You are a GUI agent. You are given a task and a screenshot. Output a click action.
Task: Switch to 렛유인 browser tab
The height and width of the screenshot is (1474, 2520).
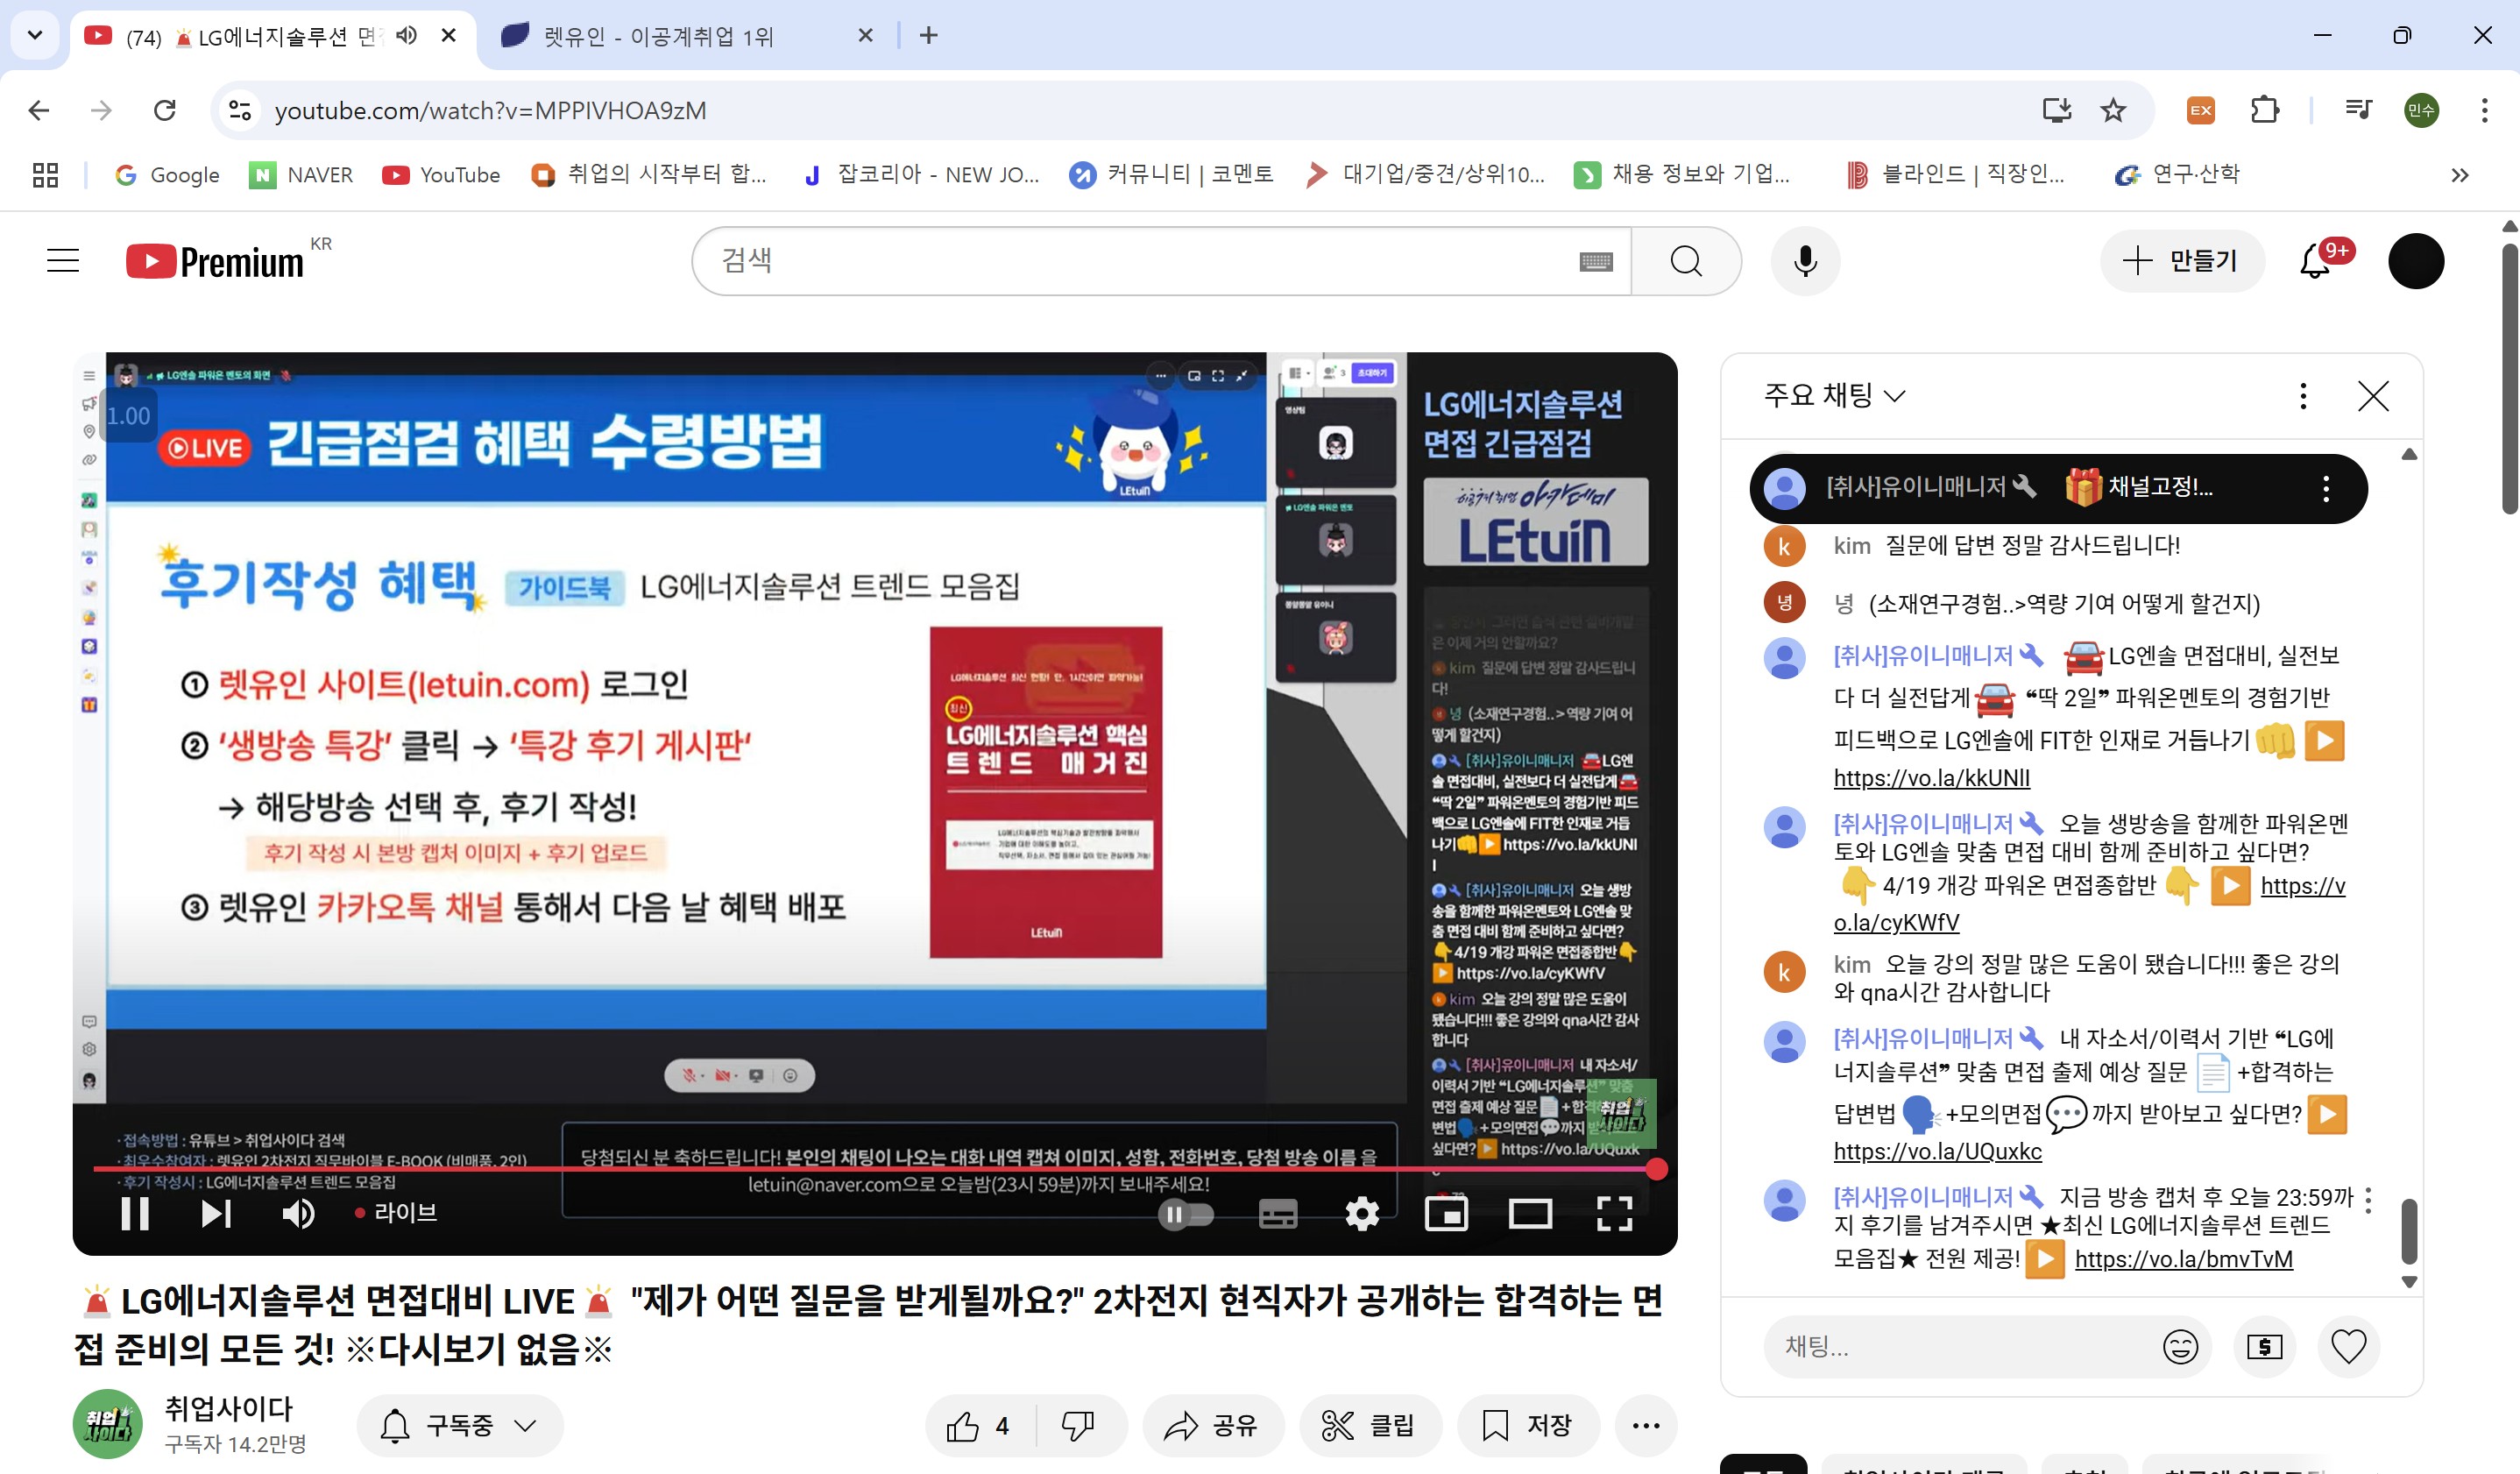(660, 36)
